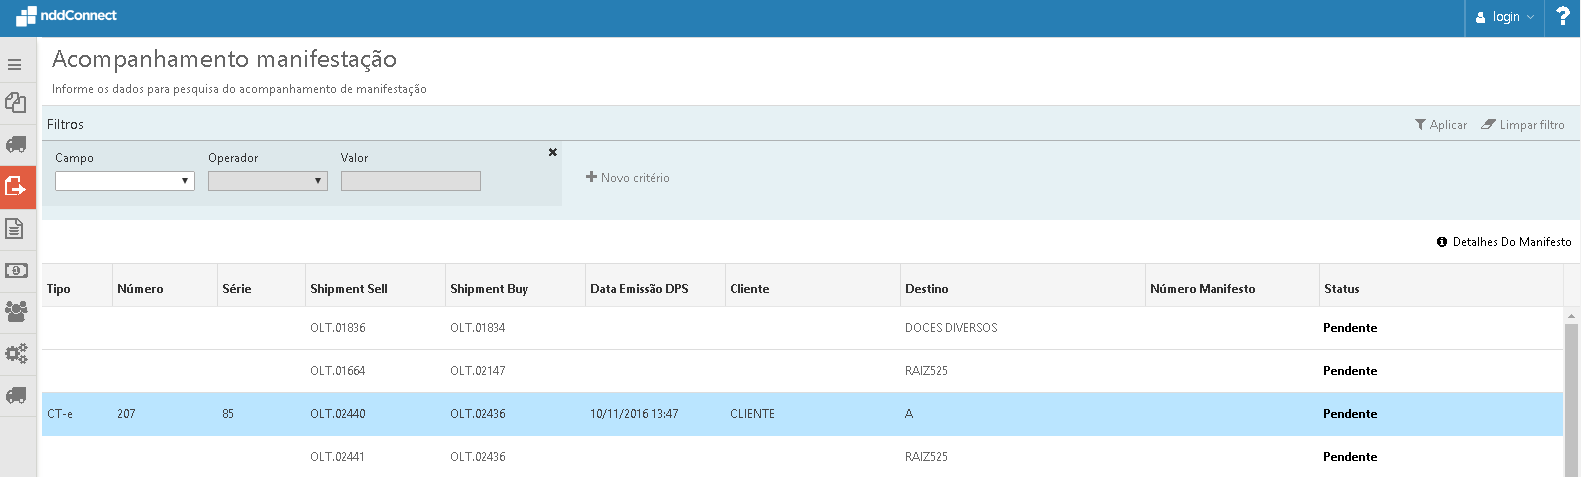The image size is (1585, 477).
Task: Open the hamburger menu in sidebar
Action: tap(15, 65)
